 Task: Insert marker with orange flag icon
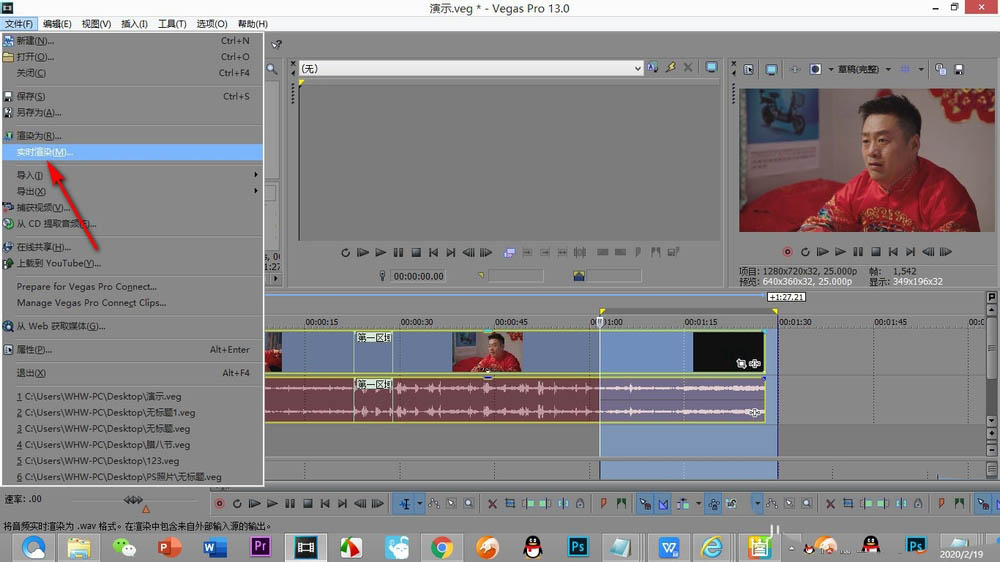coord(603,503)
